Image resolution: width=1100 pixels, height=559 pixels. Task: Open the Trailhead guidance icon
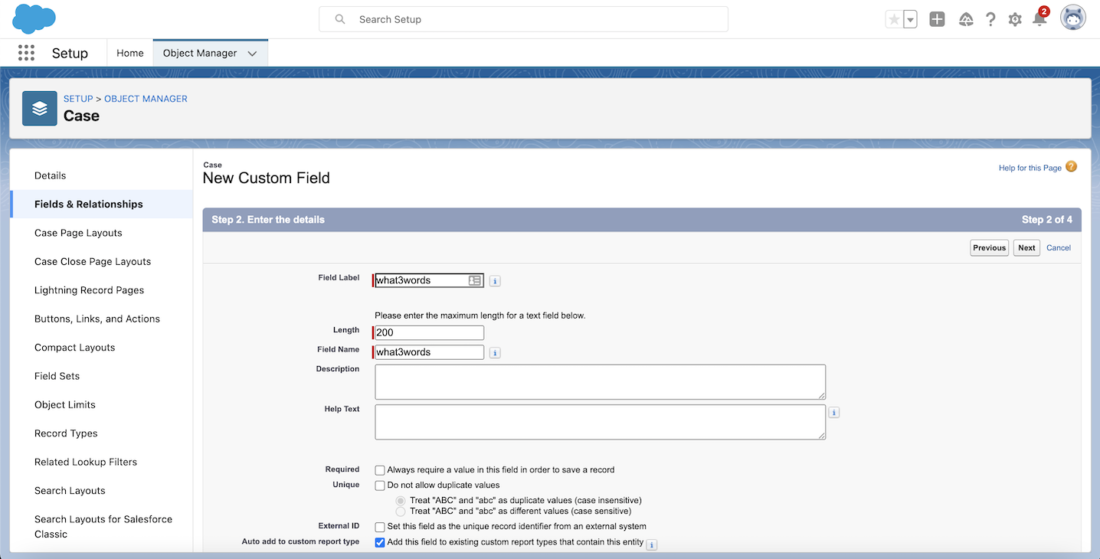coord(966,20)
